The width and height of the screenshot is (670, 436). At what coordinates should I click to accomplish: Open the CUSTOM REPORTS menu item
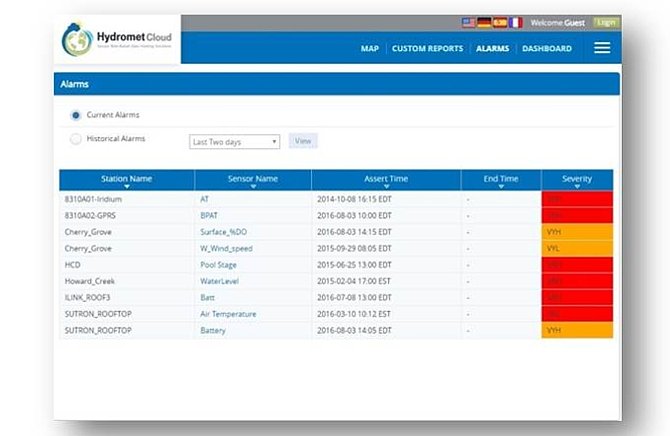tap(428, 48)
